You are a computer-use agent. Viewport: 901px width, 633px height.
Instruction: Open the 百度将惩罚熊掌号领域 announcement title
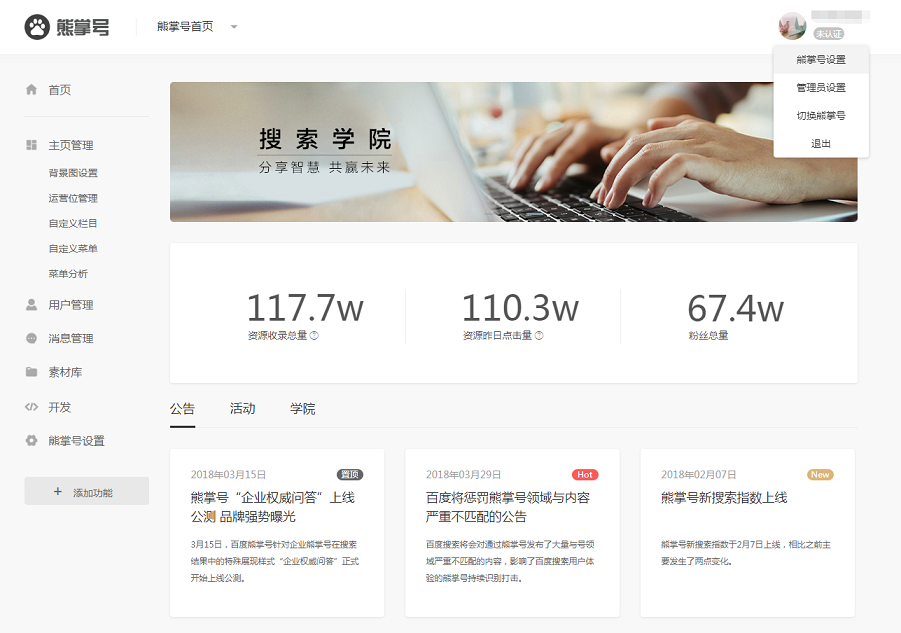pos(508,507)
